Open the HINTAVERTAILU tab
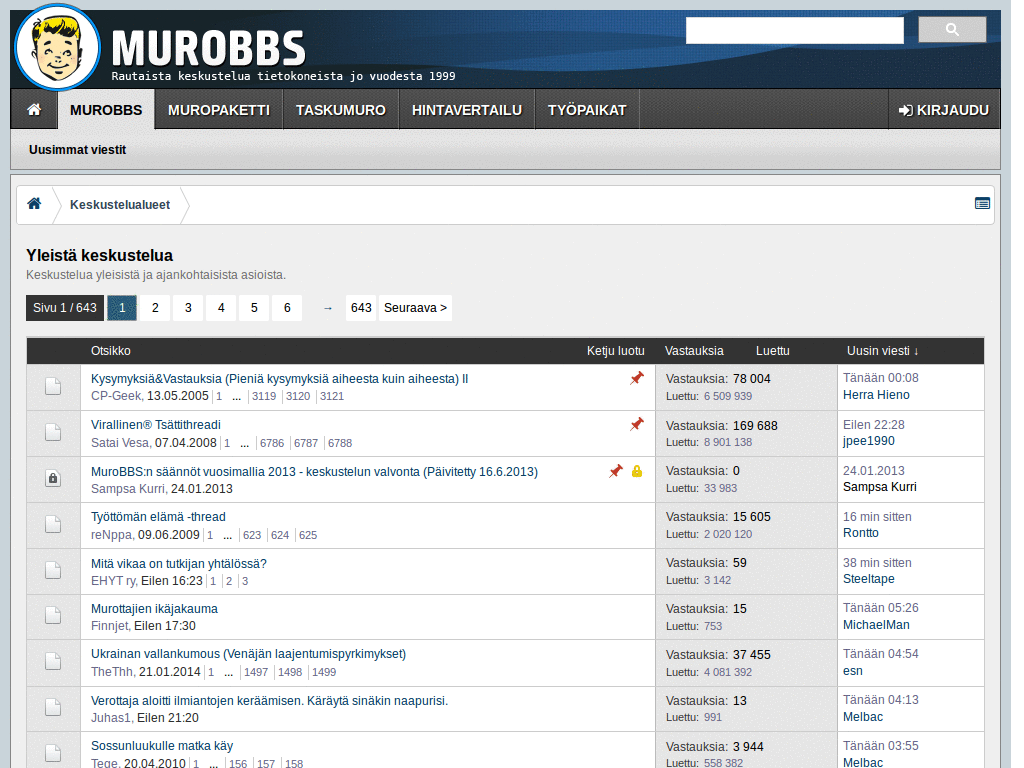 pos(466,110)
